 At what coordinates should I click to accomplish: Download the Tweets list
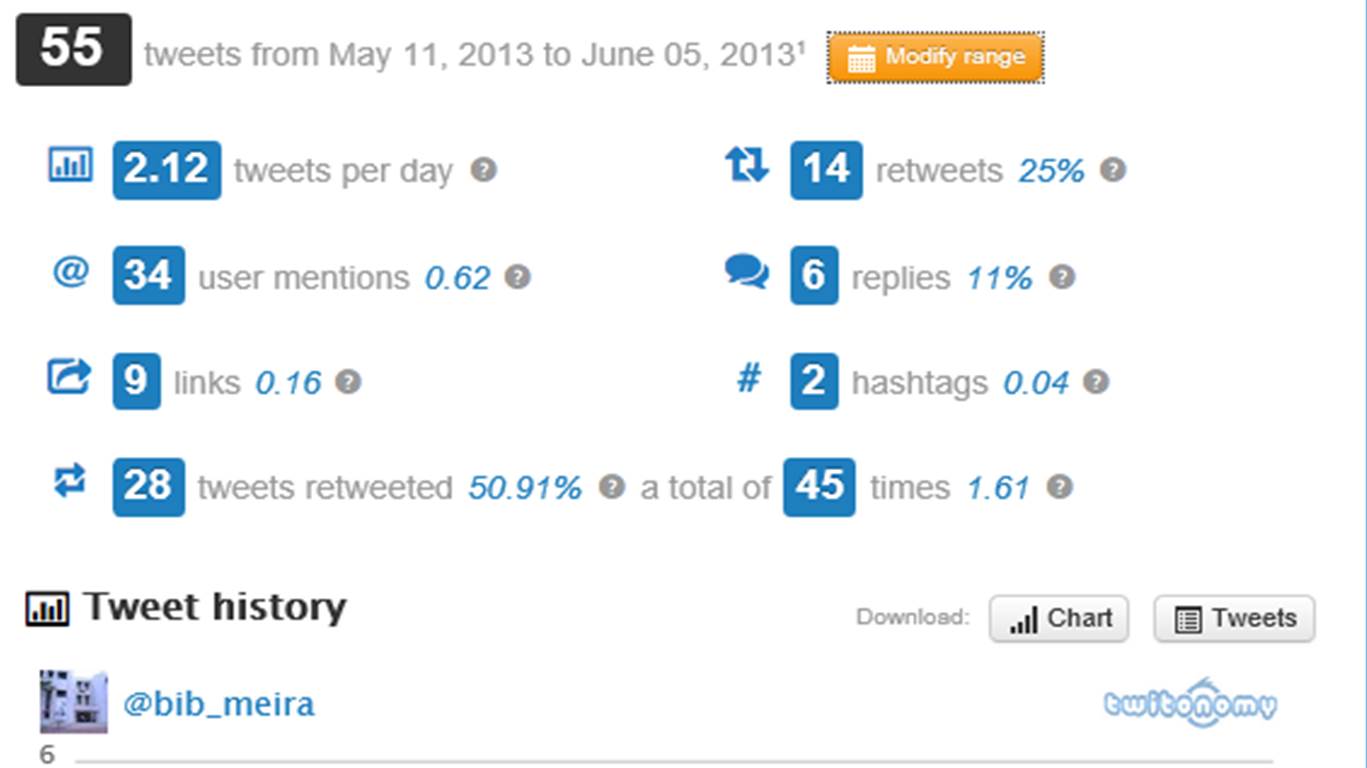point(1234,619)
